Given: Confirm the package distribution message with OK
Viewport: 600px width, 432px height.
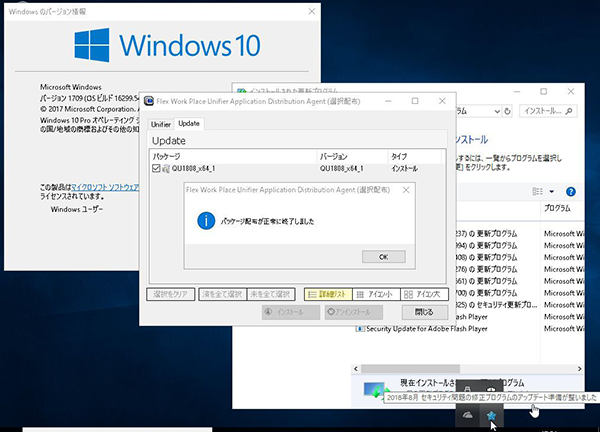Looking at the screenshot, I should pos(384,257).
